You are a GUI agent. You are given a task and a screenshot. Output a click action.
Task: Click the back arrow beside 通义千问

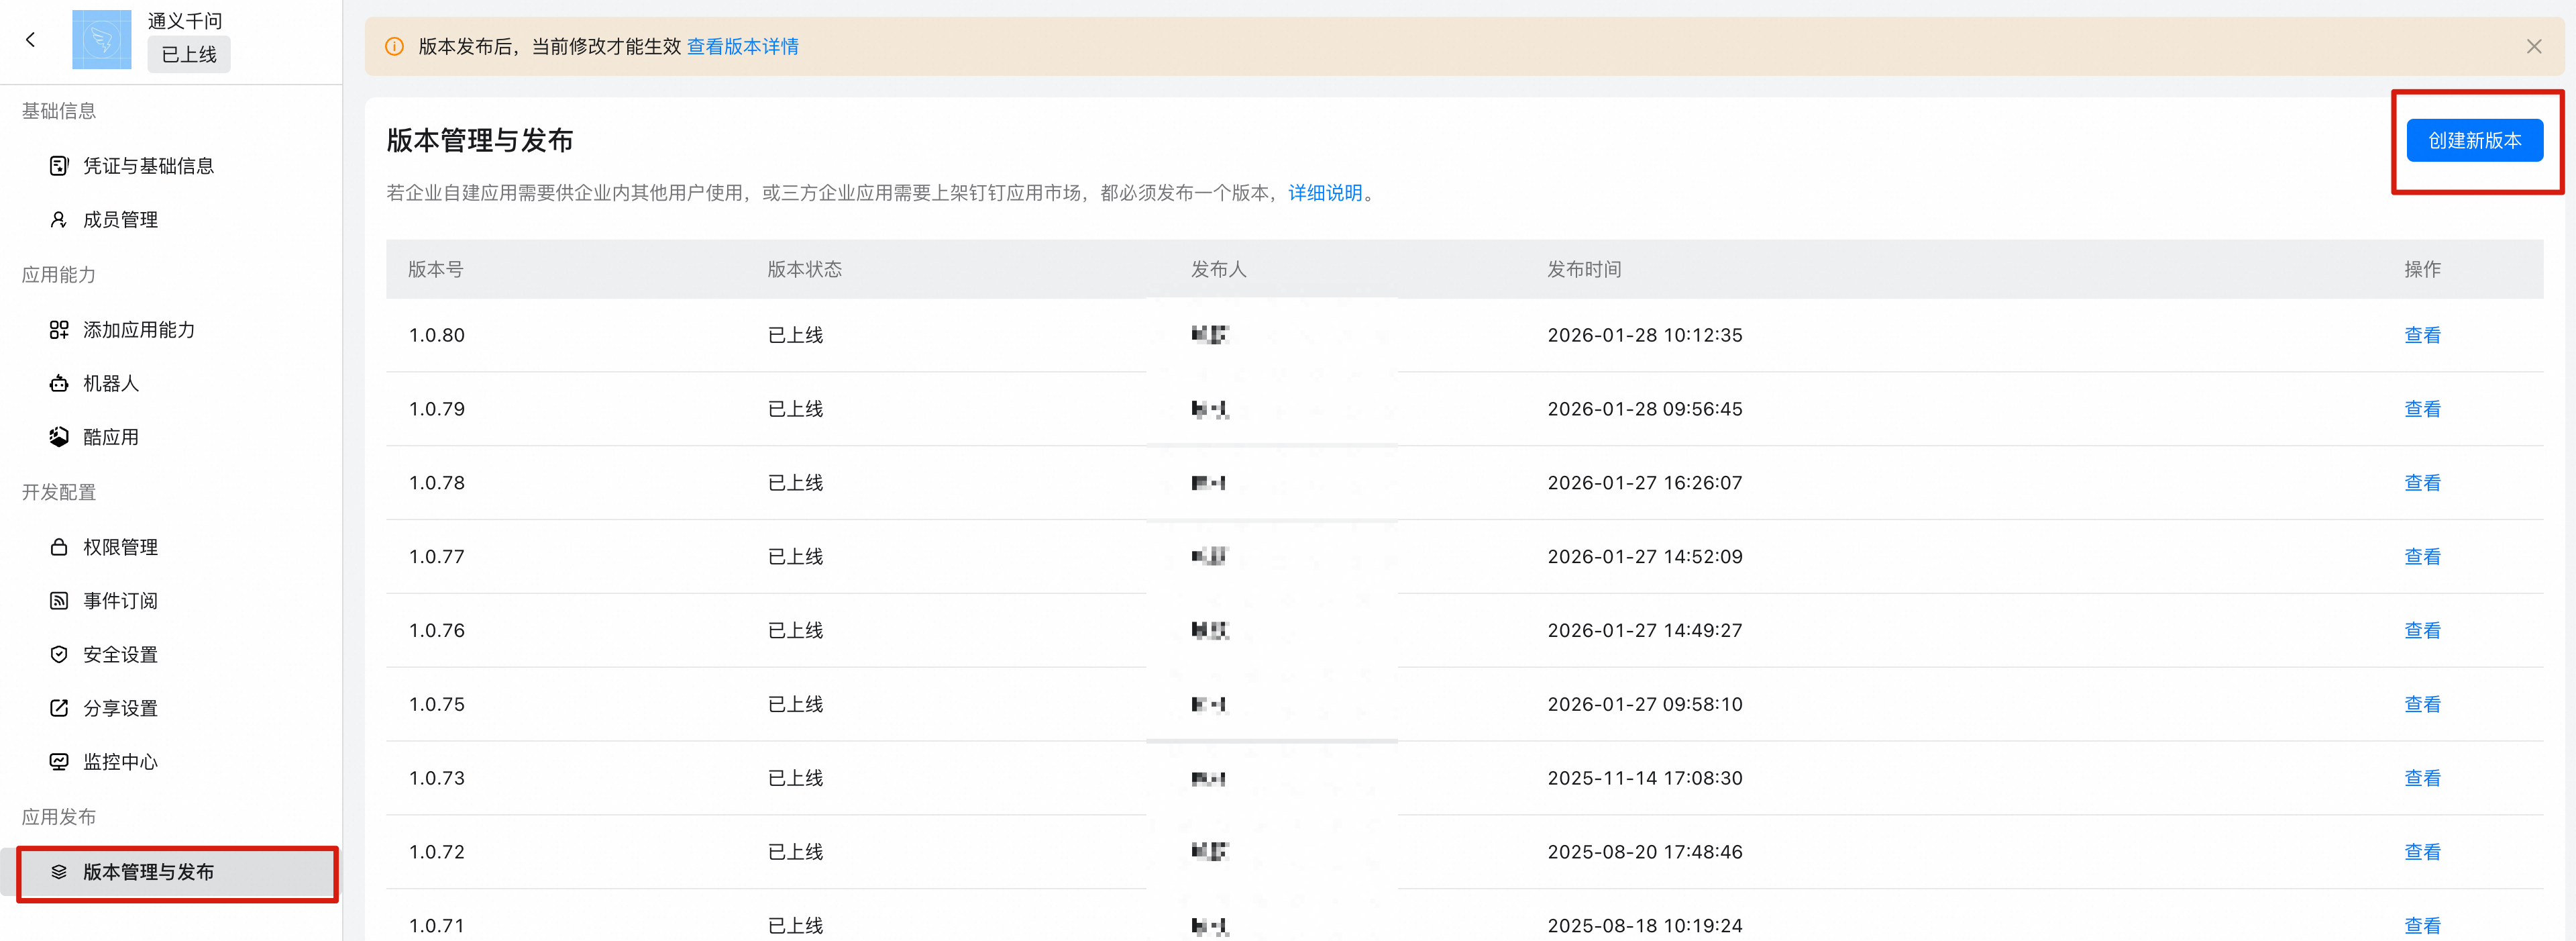click(x=31, y=39)
